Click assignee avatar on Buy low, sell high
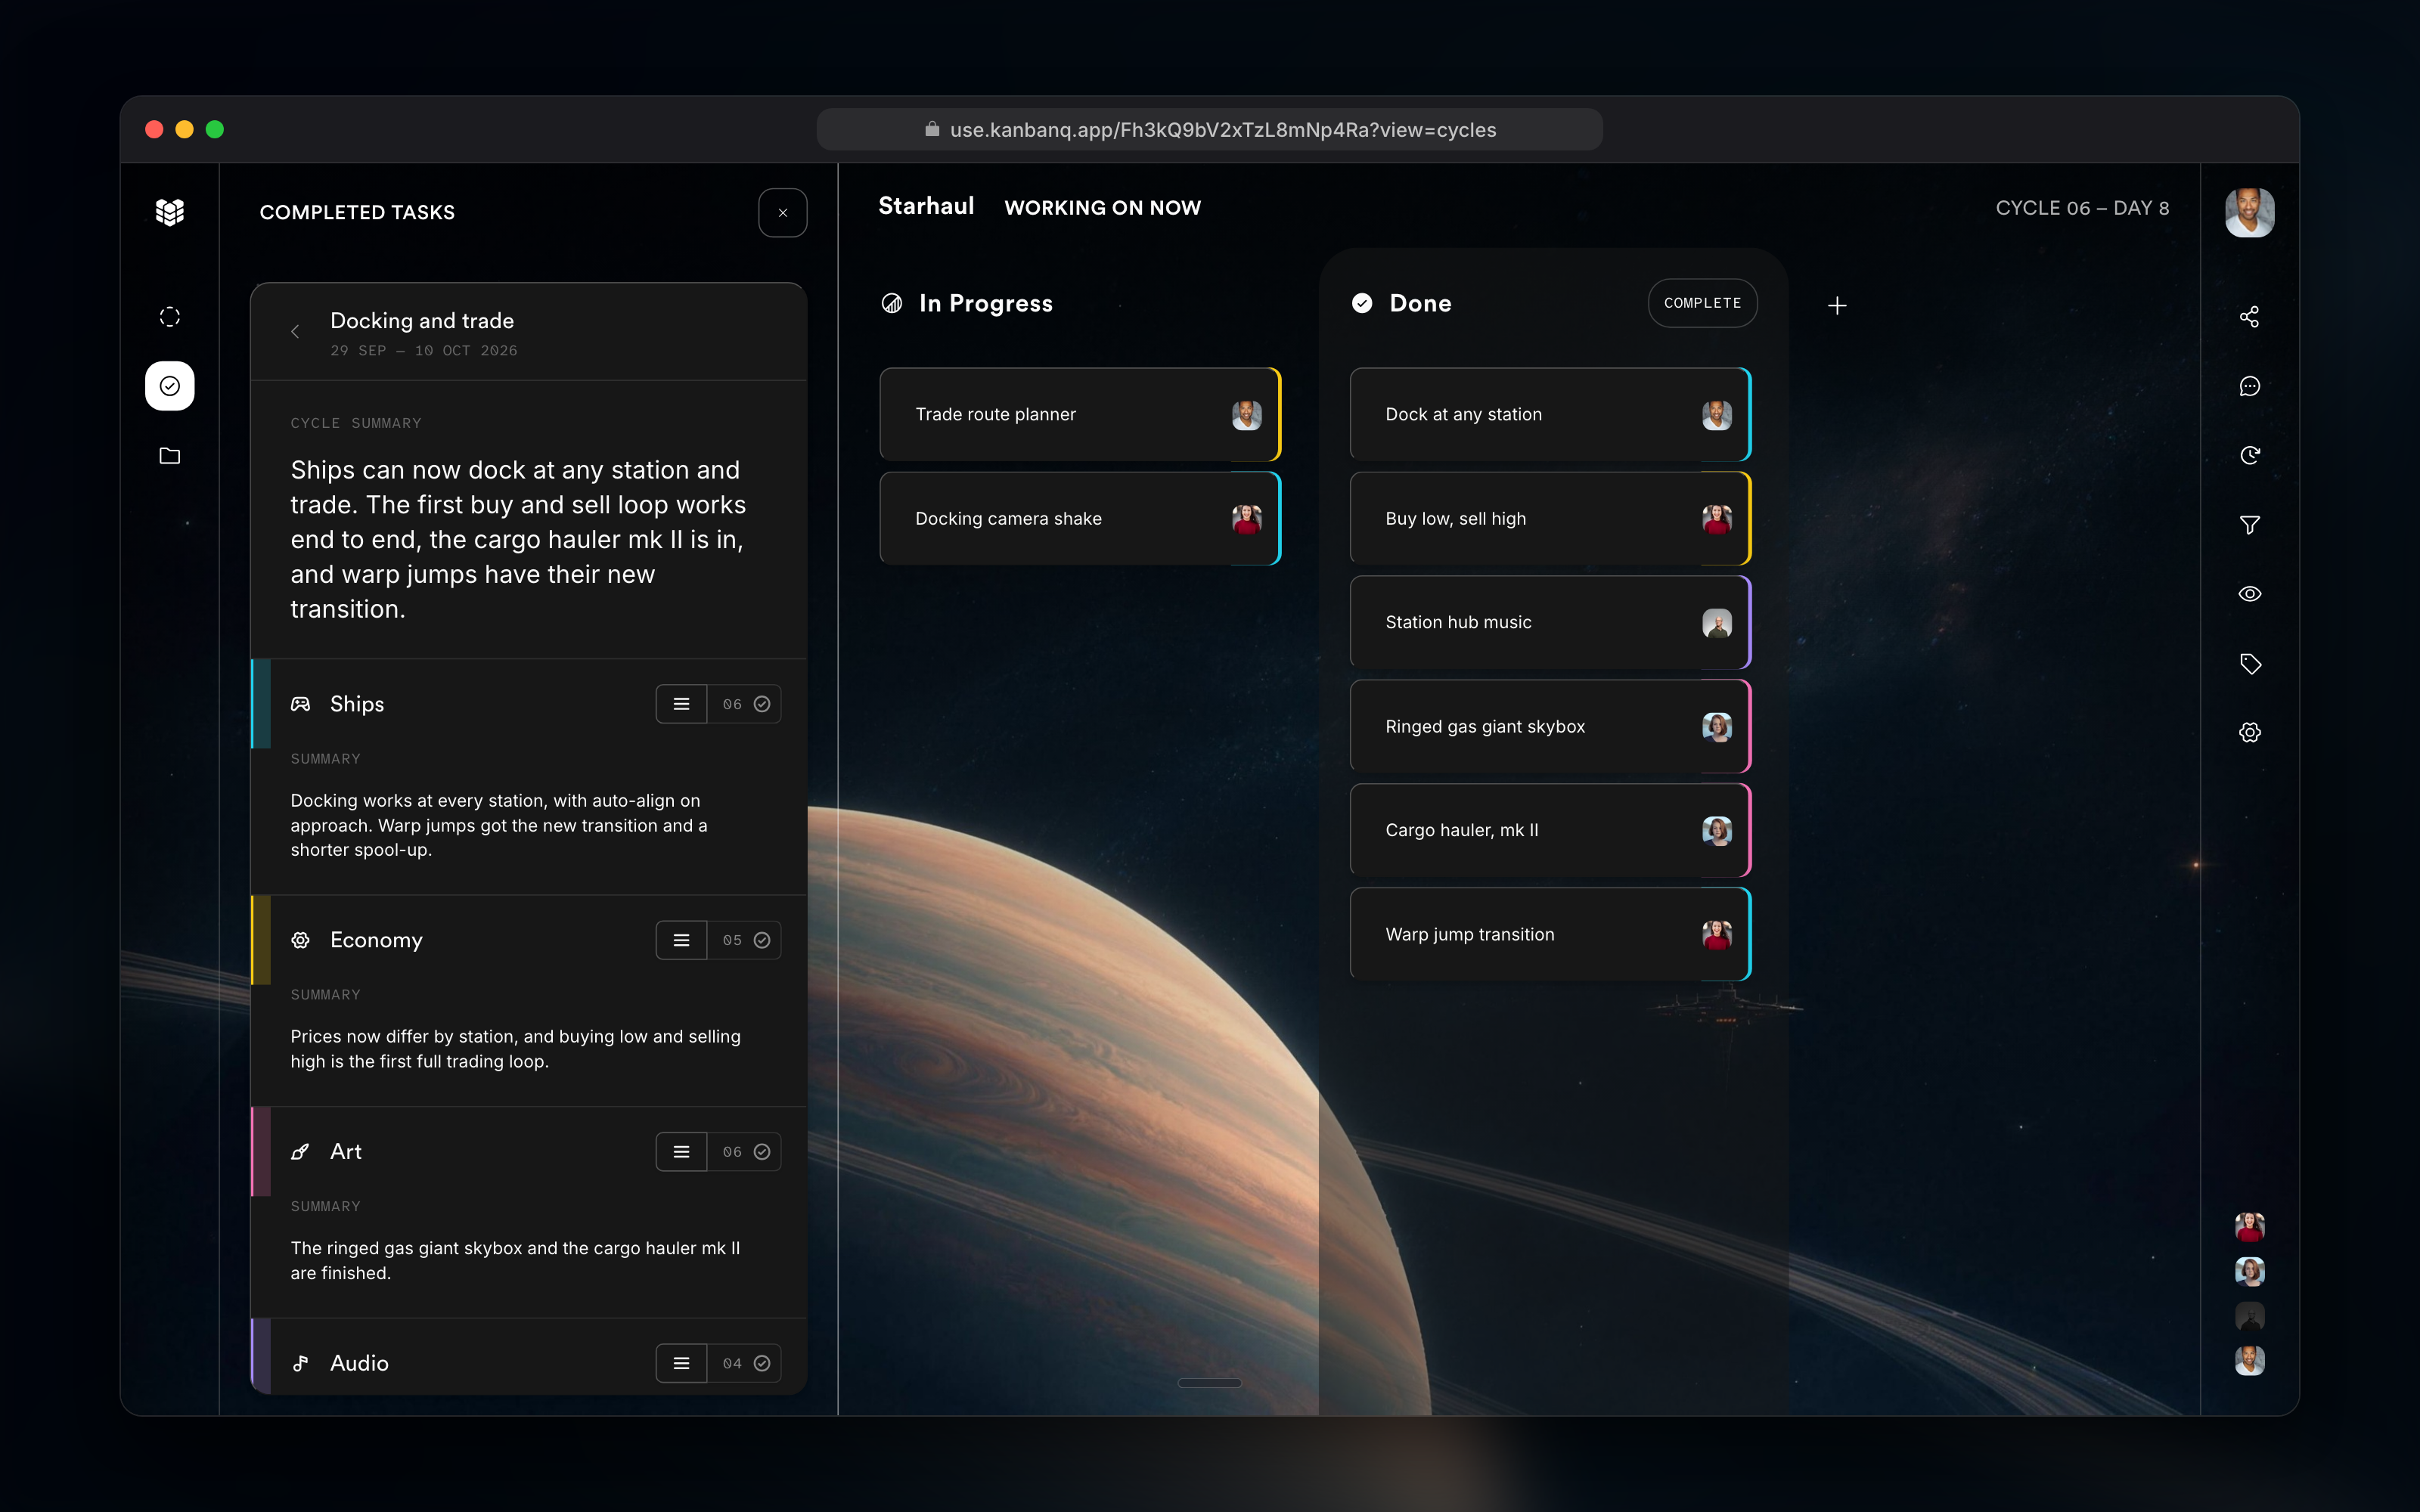Viewport: 2420px width, 1512px height. click(x=1716, y=519)
